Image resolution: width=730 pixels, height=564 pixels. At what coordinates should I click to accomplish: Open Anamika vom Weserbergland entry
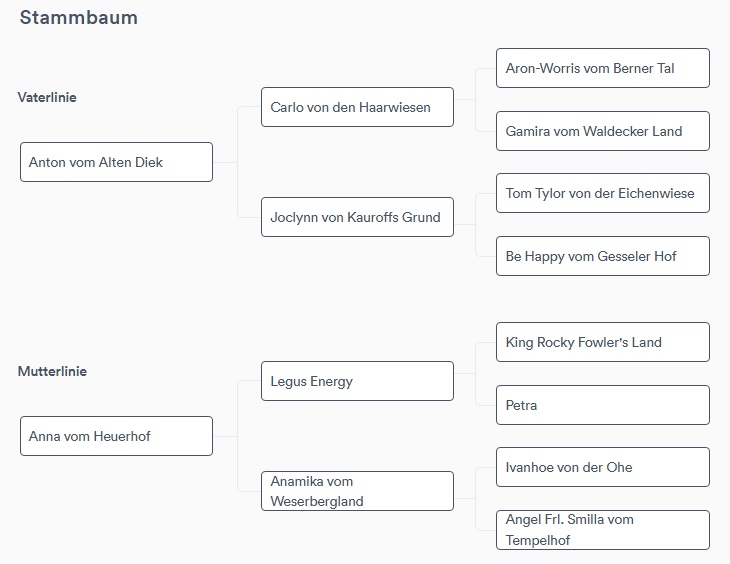click(357, 491)
